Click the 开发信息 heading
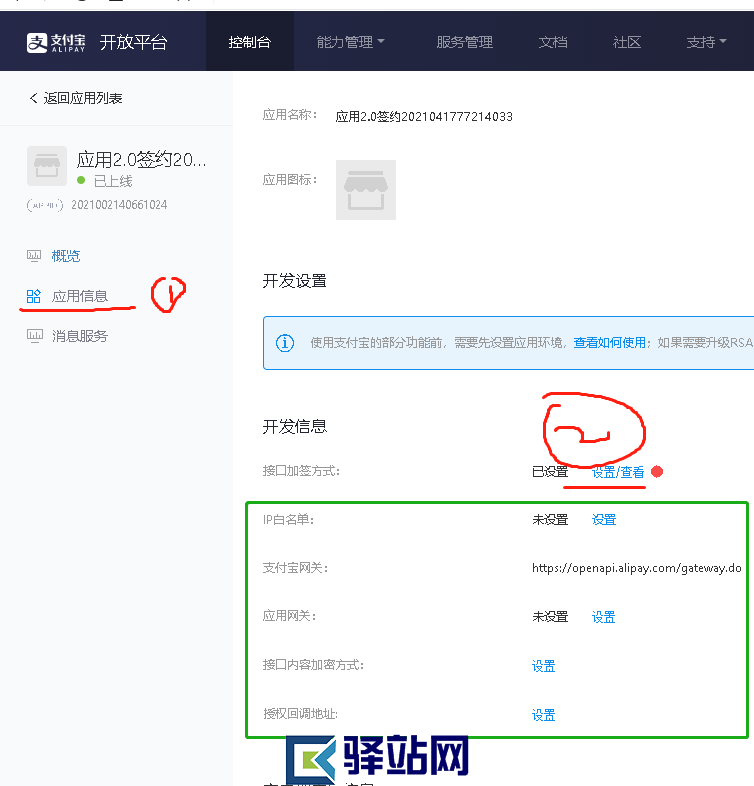Viewport: 754px width, 786px height. 295,427
